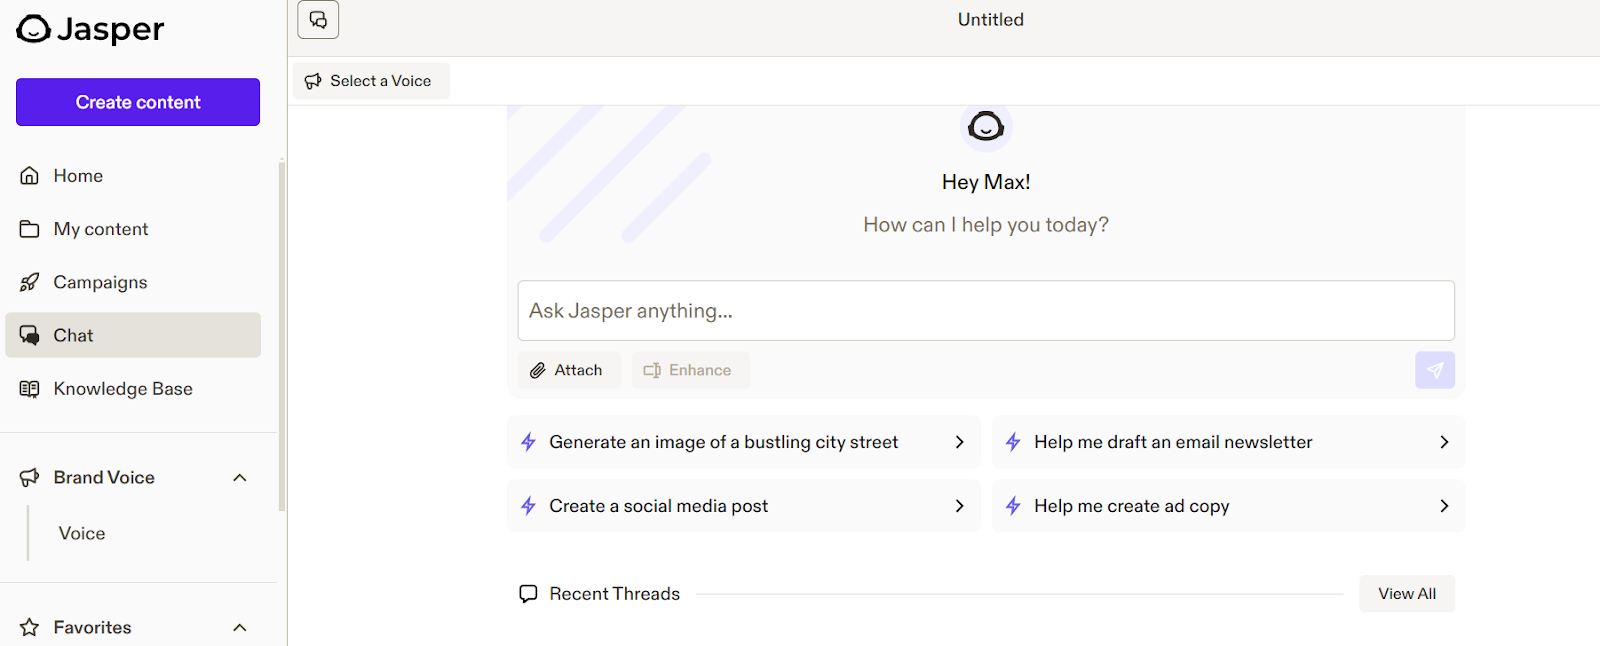Screen dimensions: 1600x646
Task: Click the Create content button
Action: [x=138, y=102]
